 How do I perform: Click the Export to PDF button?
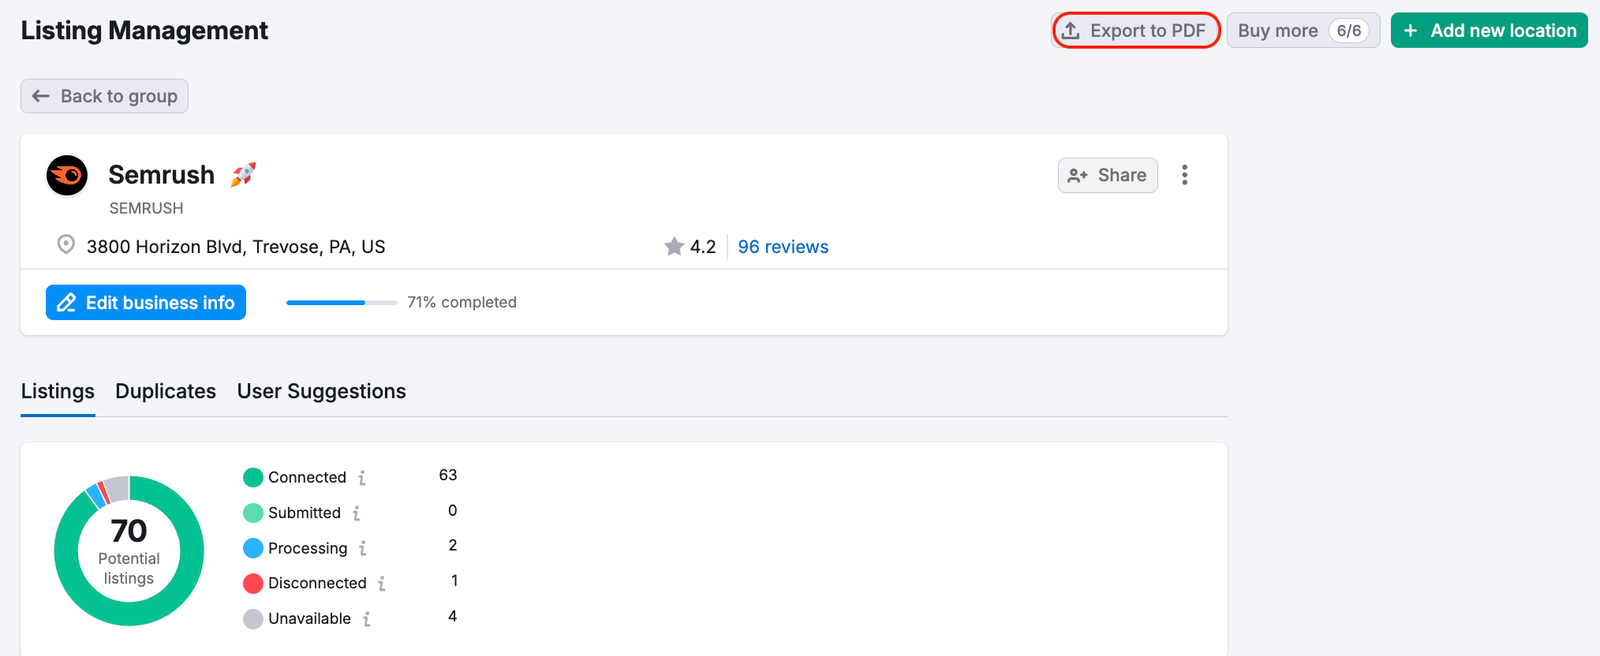(x=1136, y=30)
